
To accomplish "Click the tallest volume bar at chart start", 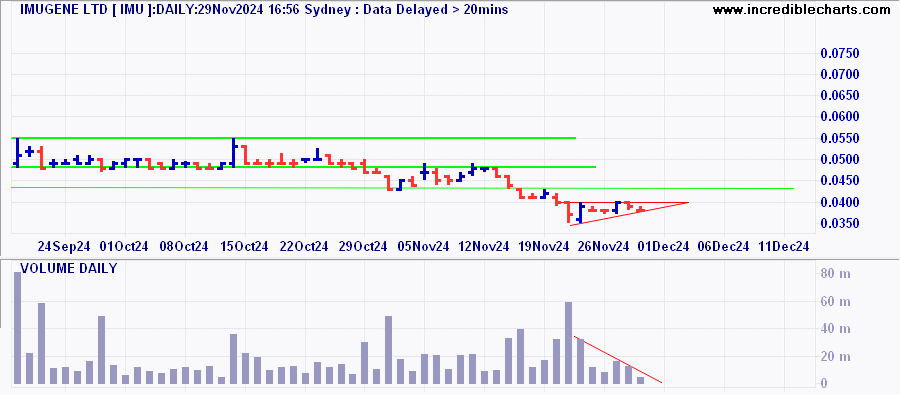I will pyautogui.click(x=17, y=328).
